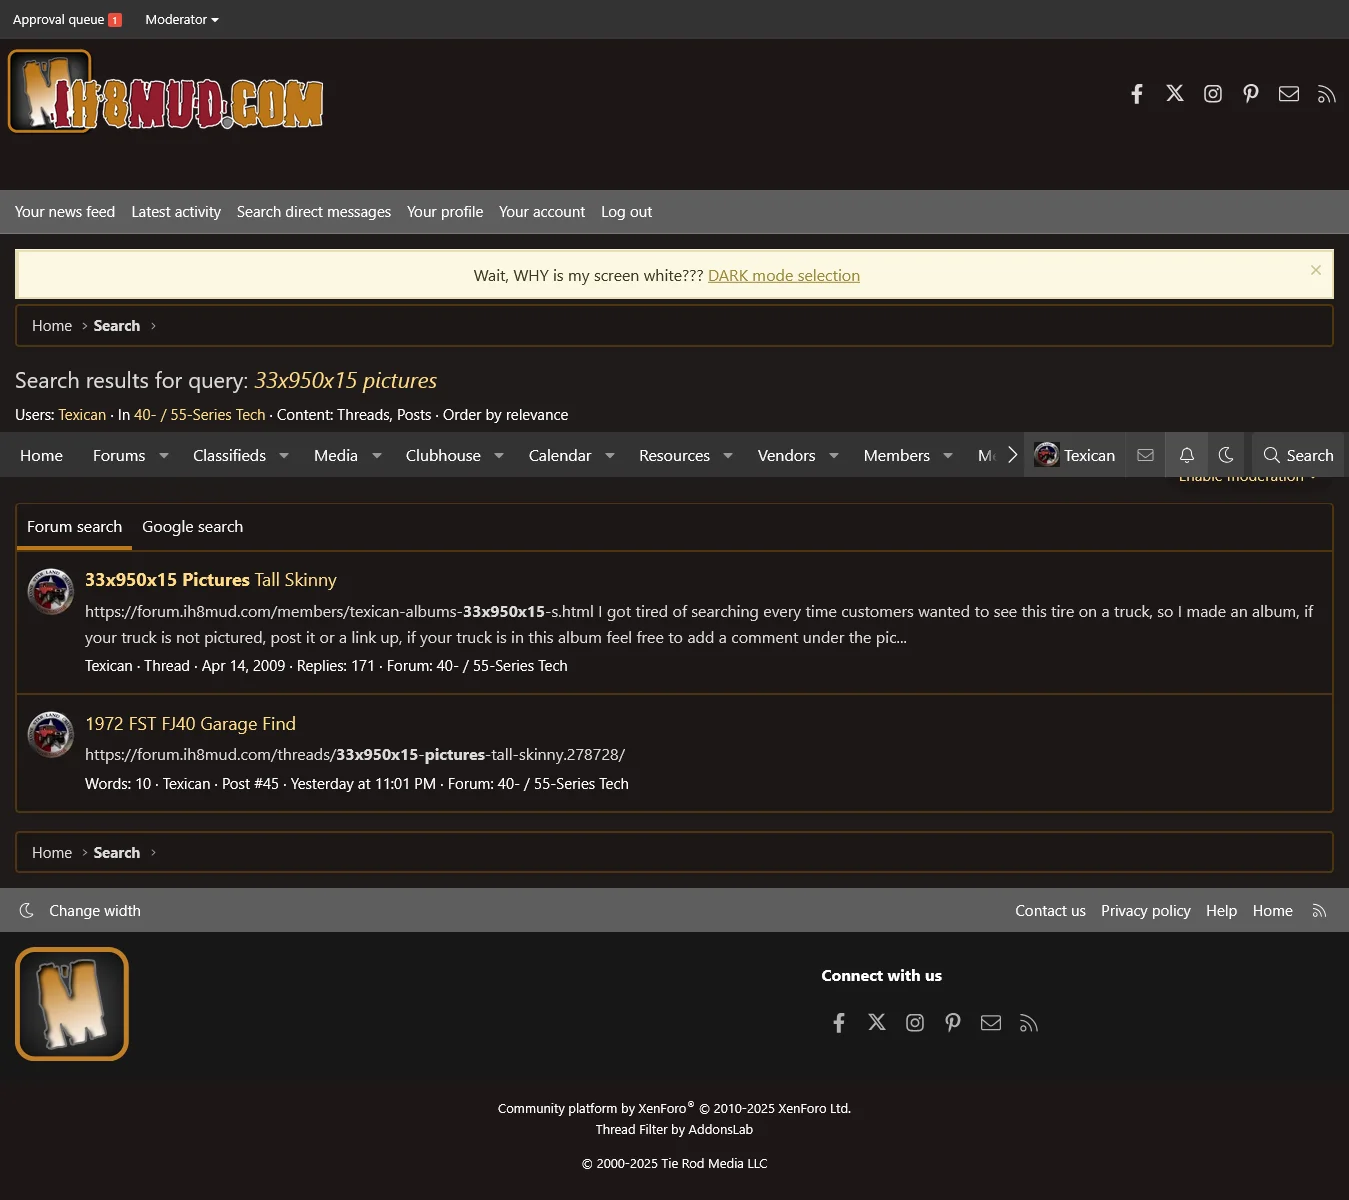Click the DARK mode selection link

click(783, 276)
